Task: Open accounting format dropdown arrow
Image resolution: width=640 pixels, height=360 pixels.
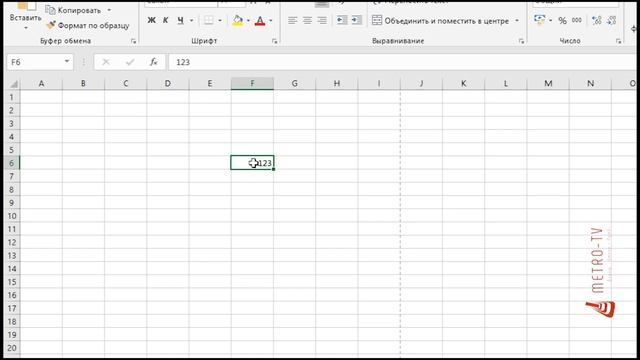Action: [550, 20]
